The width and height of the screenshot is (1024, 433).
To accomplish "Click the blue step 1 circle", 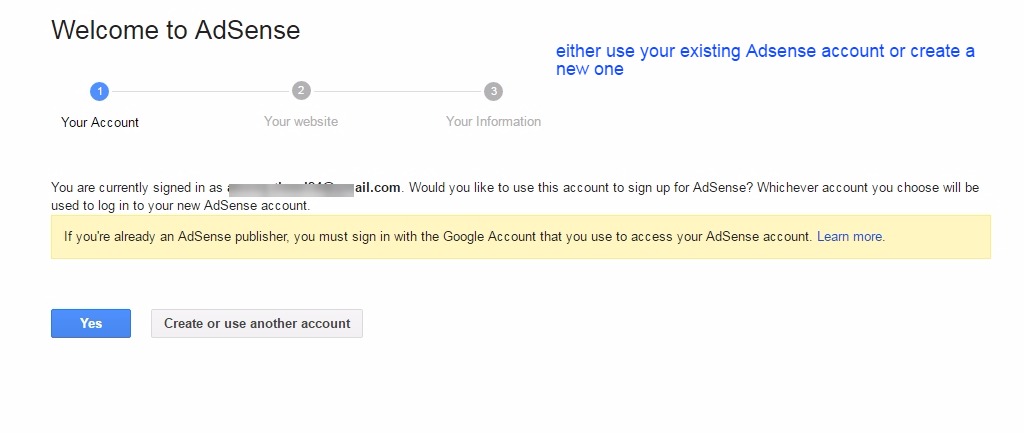I will pyautogui.click(x=99, y=91).
